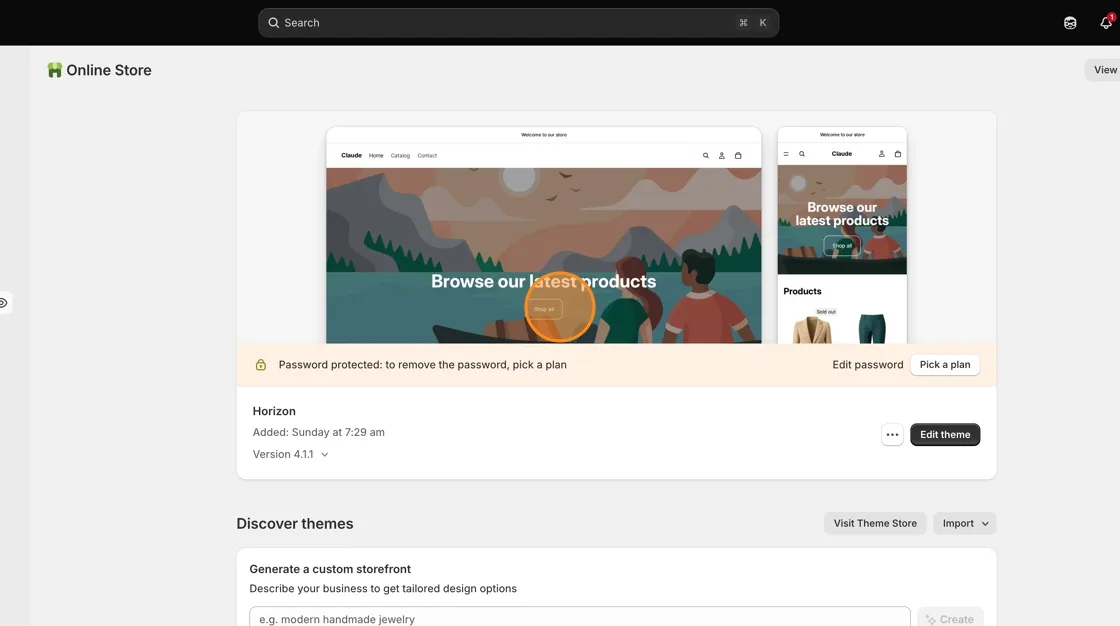Viewport: 1120px width, 626px height.
Task: Click Catalog in desktop preview navigation
Action: [x=400, y=155]
